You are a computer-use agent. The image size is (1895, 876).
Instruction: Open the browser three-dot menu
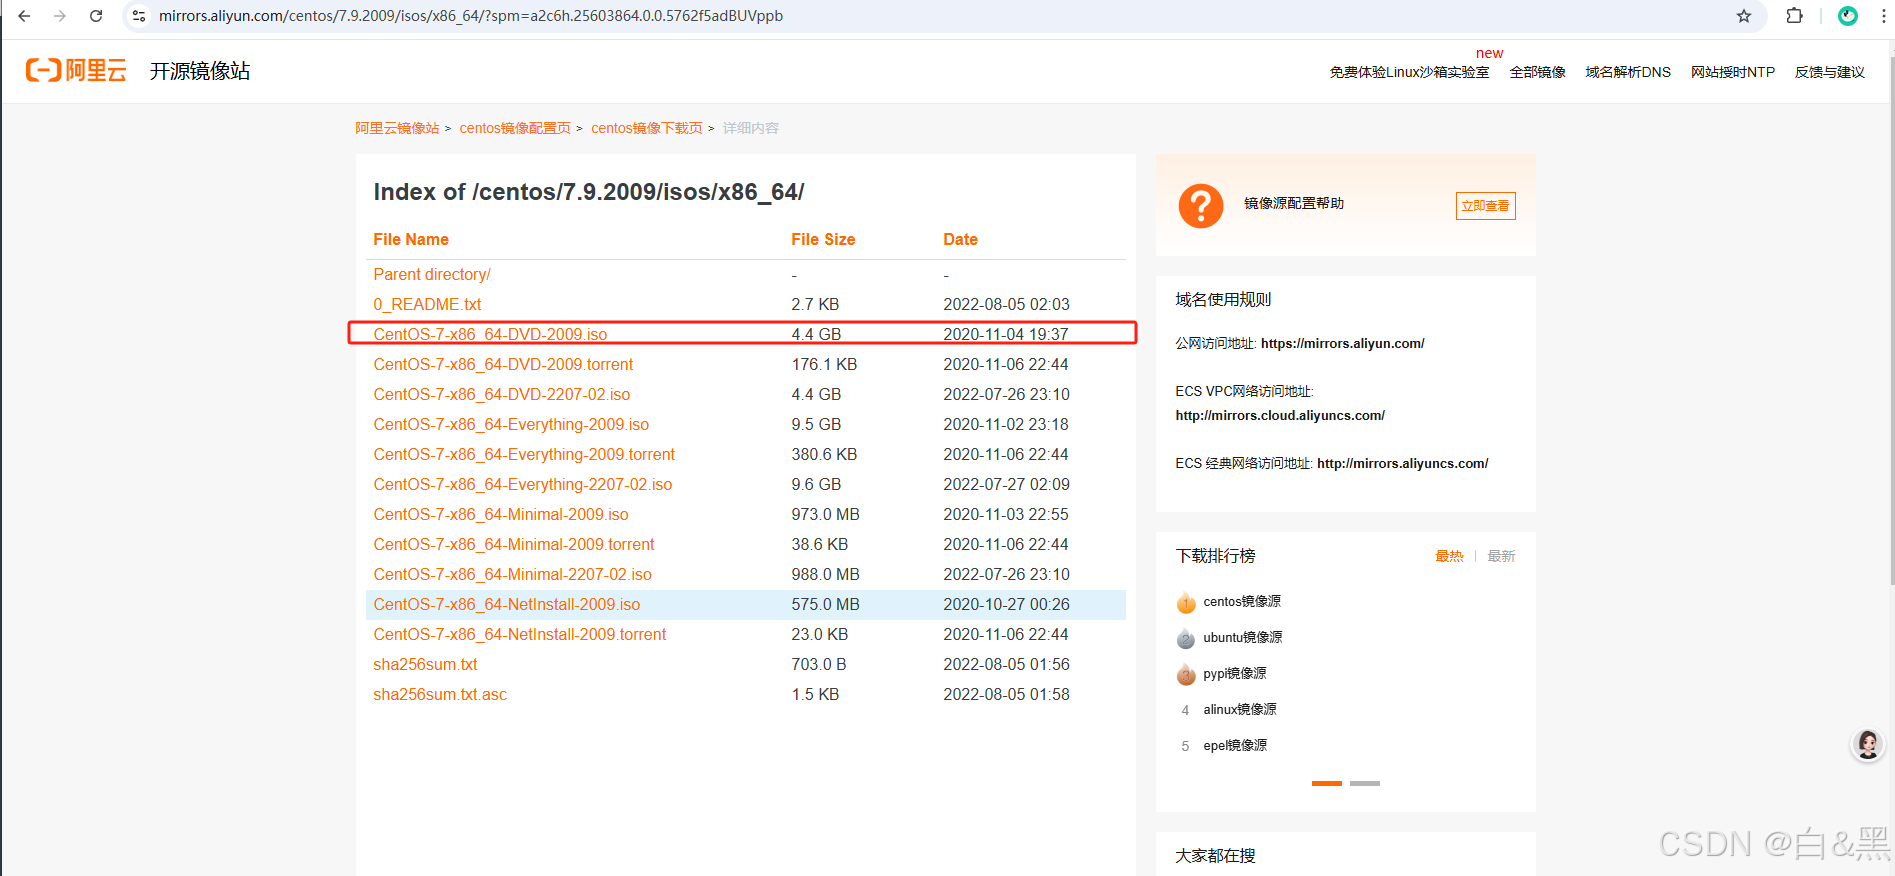point(1884,16)
